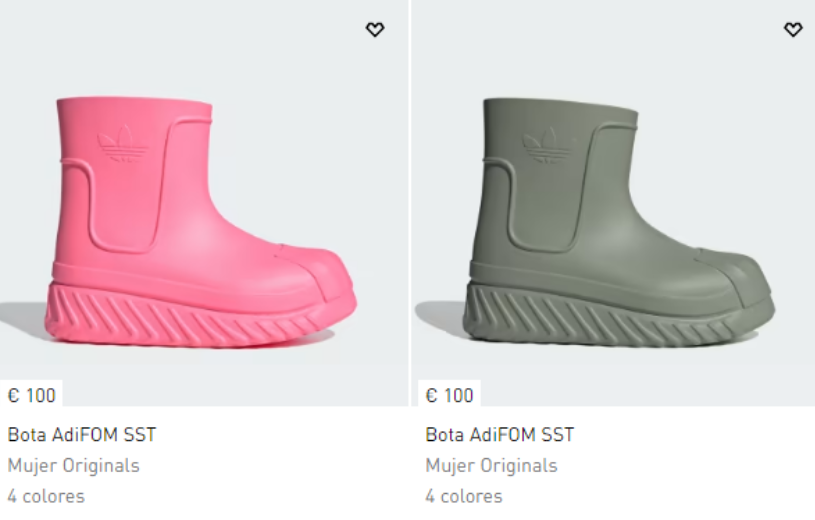This screenshot has height=520, width=815.
Task: Open pink boot's Bota AdiFOM SST title link
Action: (82, 434)
